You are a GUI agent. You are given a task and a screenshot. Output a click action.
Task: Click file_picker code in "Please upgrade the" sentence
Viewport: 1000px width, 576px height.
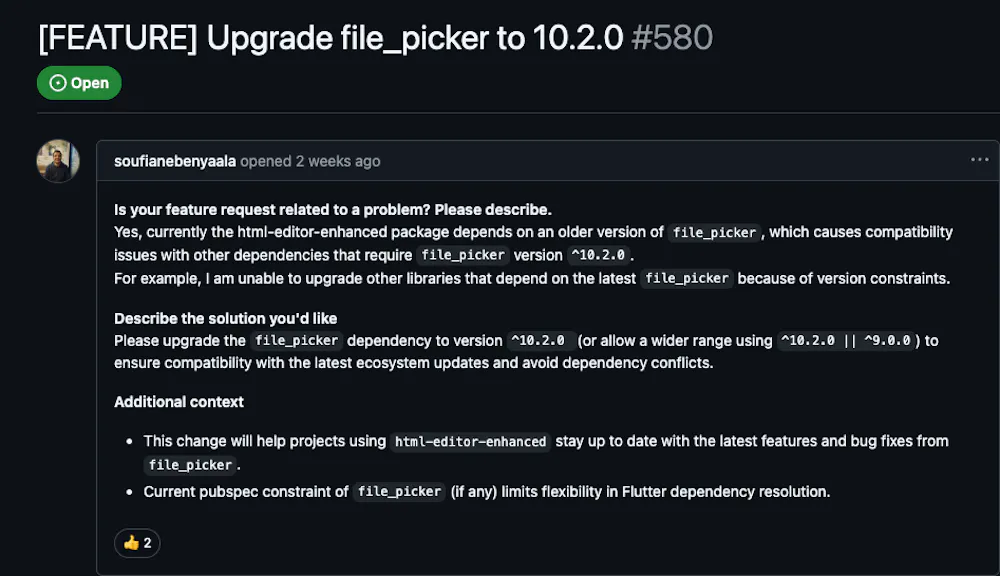pos(297,341)
